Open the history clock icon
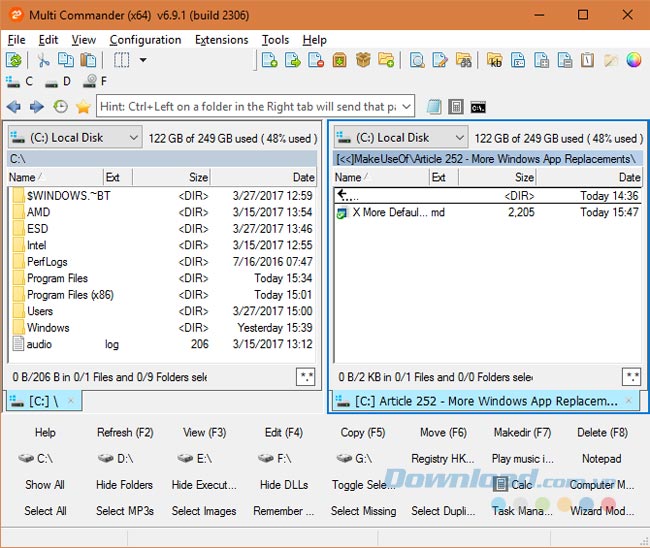 [x=61, y=106]
